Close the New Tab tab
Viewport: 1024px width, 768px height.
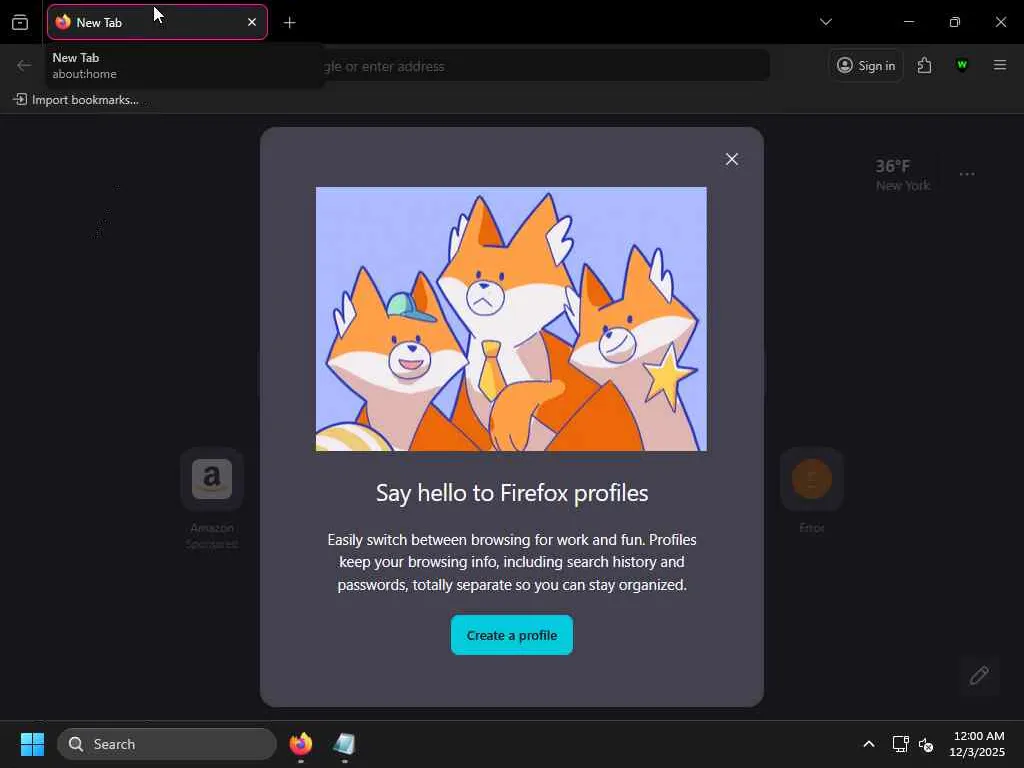[x=252, y=22]
